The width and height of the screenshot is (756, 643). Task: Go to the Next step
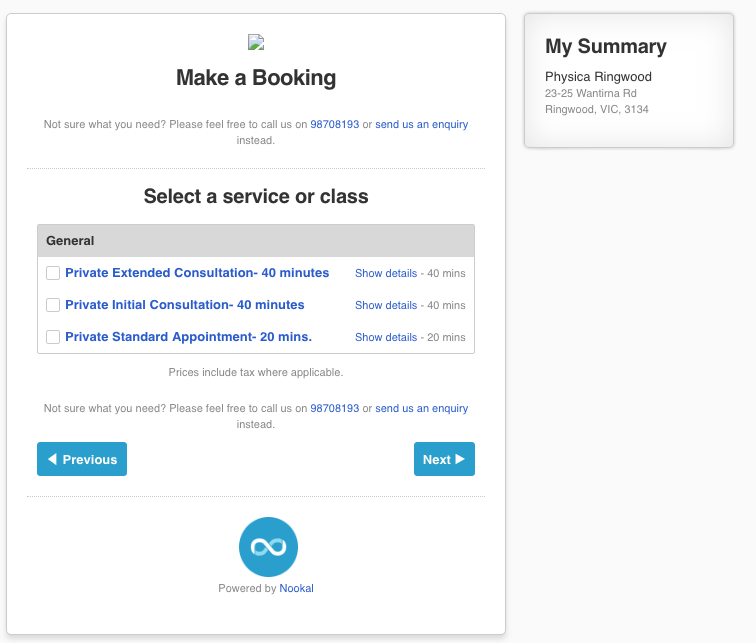444,459
